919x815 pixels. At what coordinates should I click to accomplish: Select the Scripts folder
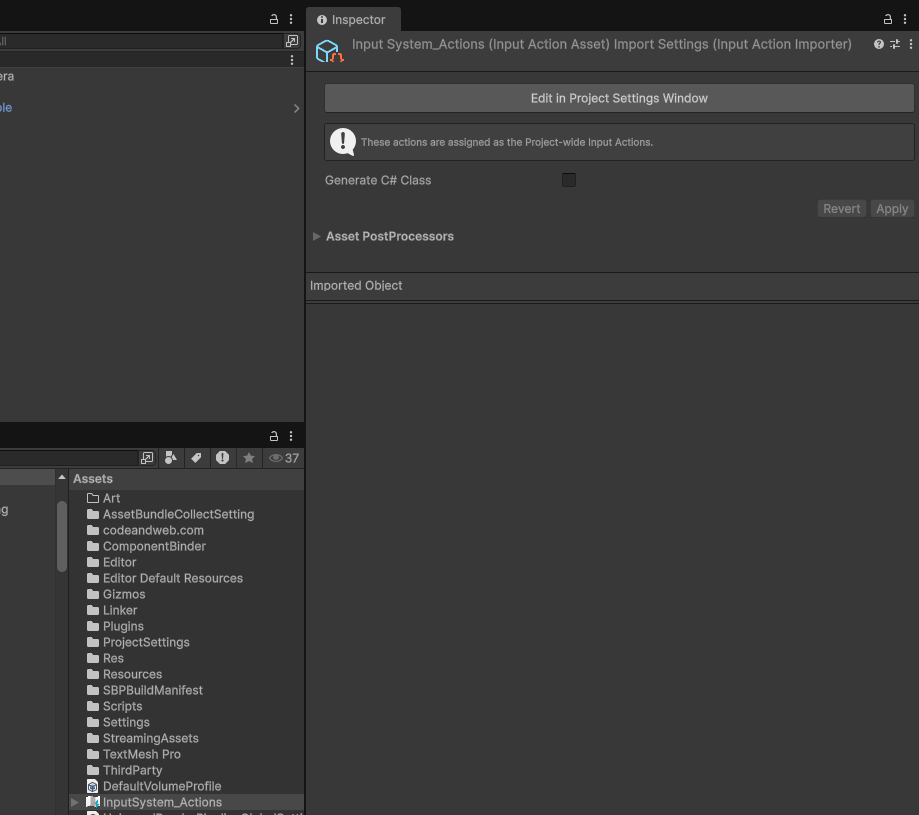click(x=186, y=707)
